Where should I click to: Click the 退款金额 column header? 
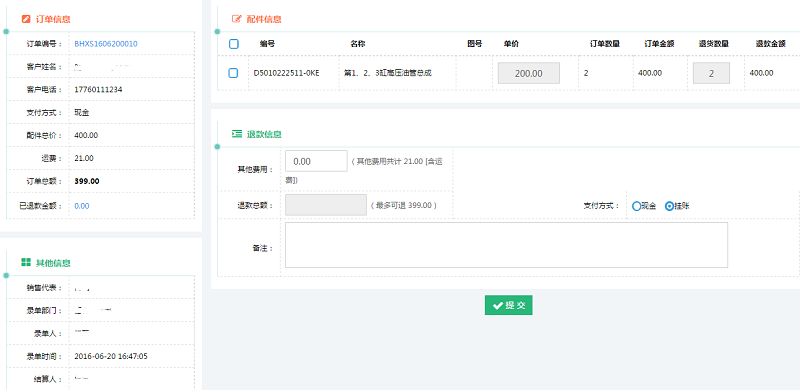click(770, 44)
